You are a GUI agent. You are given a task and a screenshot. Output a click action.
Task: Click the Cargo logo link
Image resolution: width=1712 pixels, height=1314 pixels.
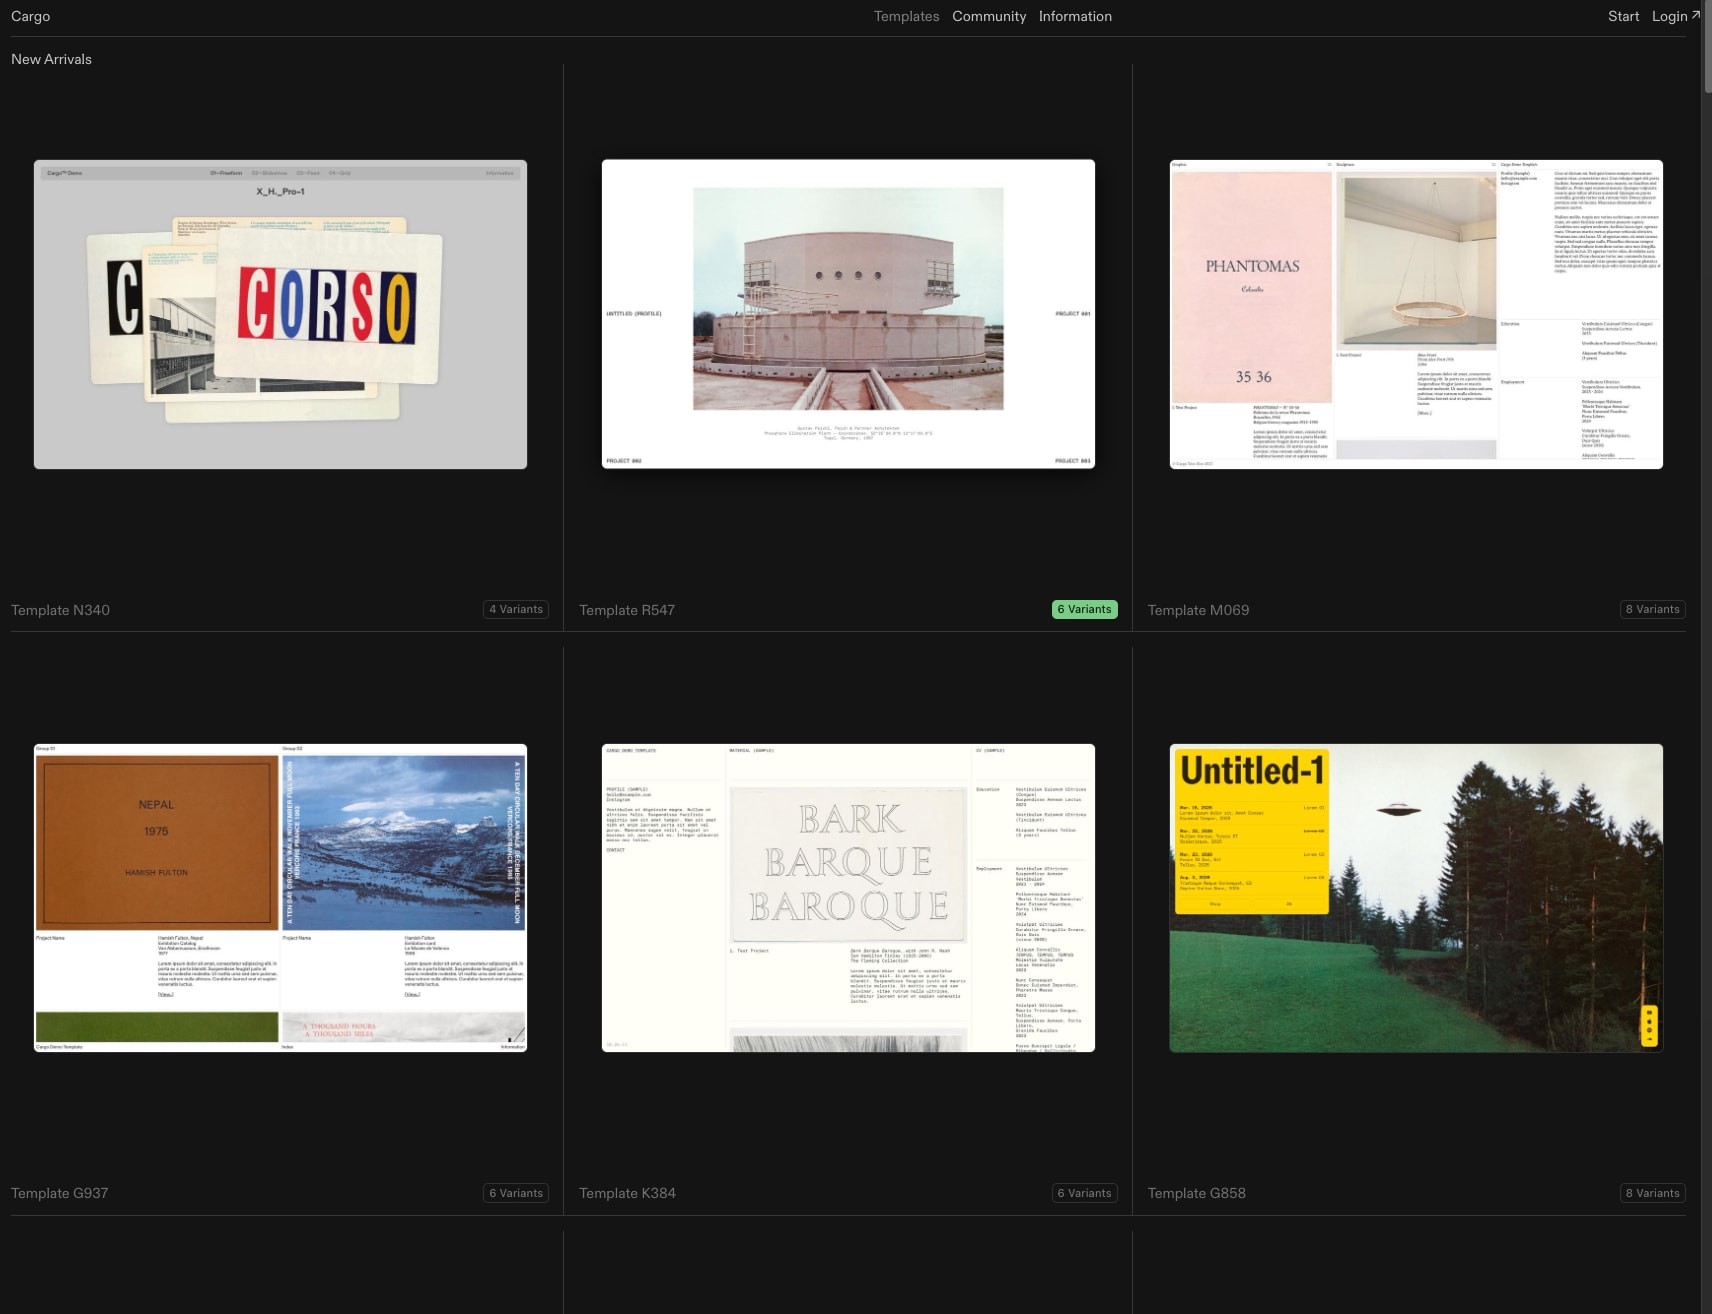[x=30, y=16]
